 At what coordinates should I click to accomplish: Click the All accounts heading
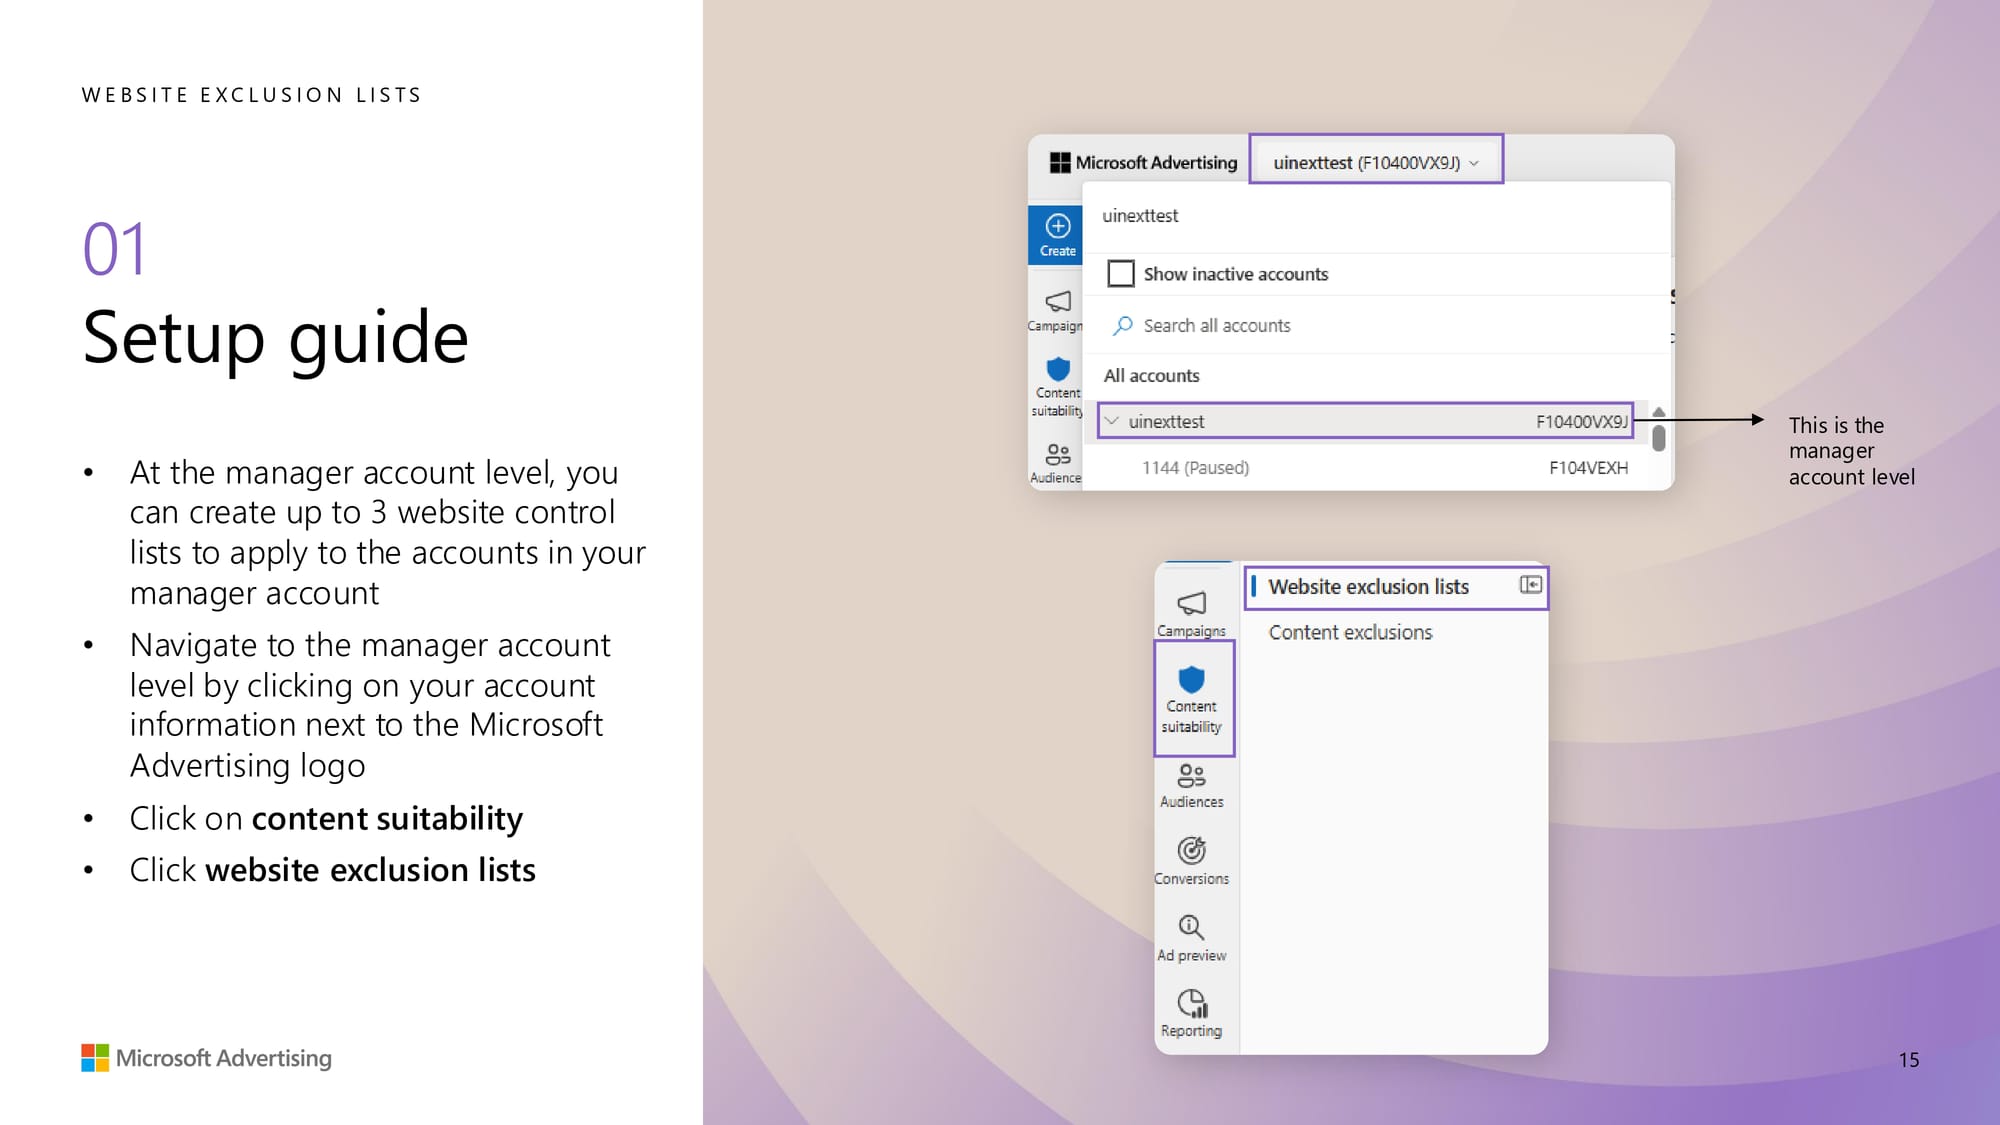pos(1151,376)
